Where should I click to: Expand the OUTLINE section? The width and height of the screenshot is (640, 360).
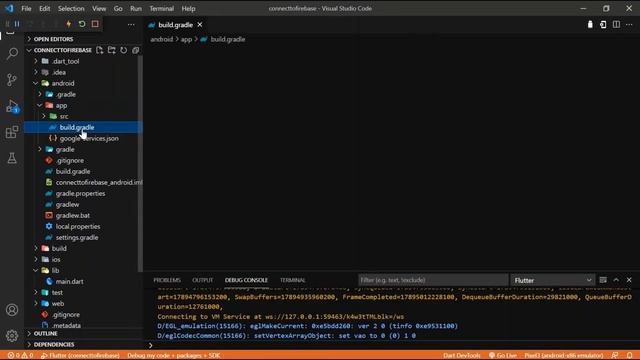[x=29, y=333]
